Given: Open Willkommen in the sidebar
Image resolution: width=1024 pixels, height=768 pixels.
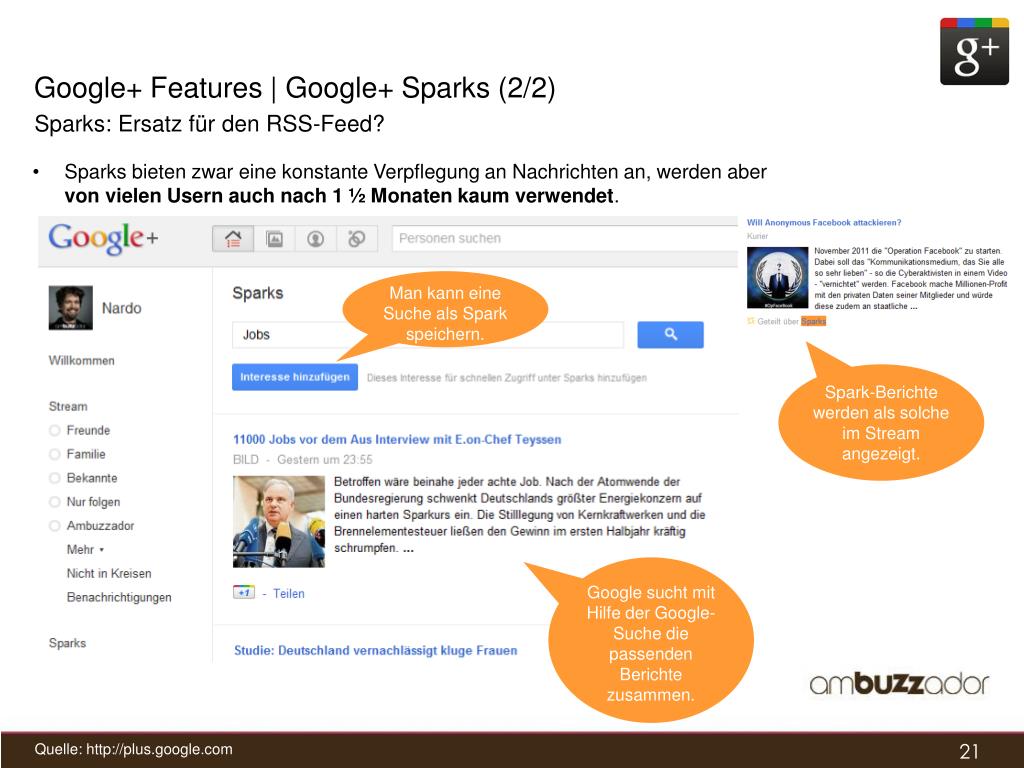Looking at the screenshot, I should [82, 360].
